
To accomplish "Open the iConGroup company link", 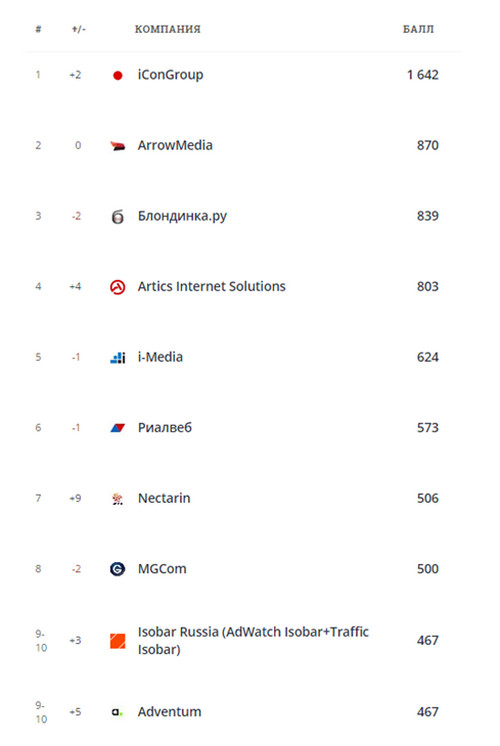I will coord(170,75).
